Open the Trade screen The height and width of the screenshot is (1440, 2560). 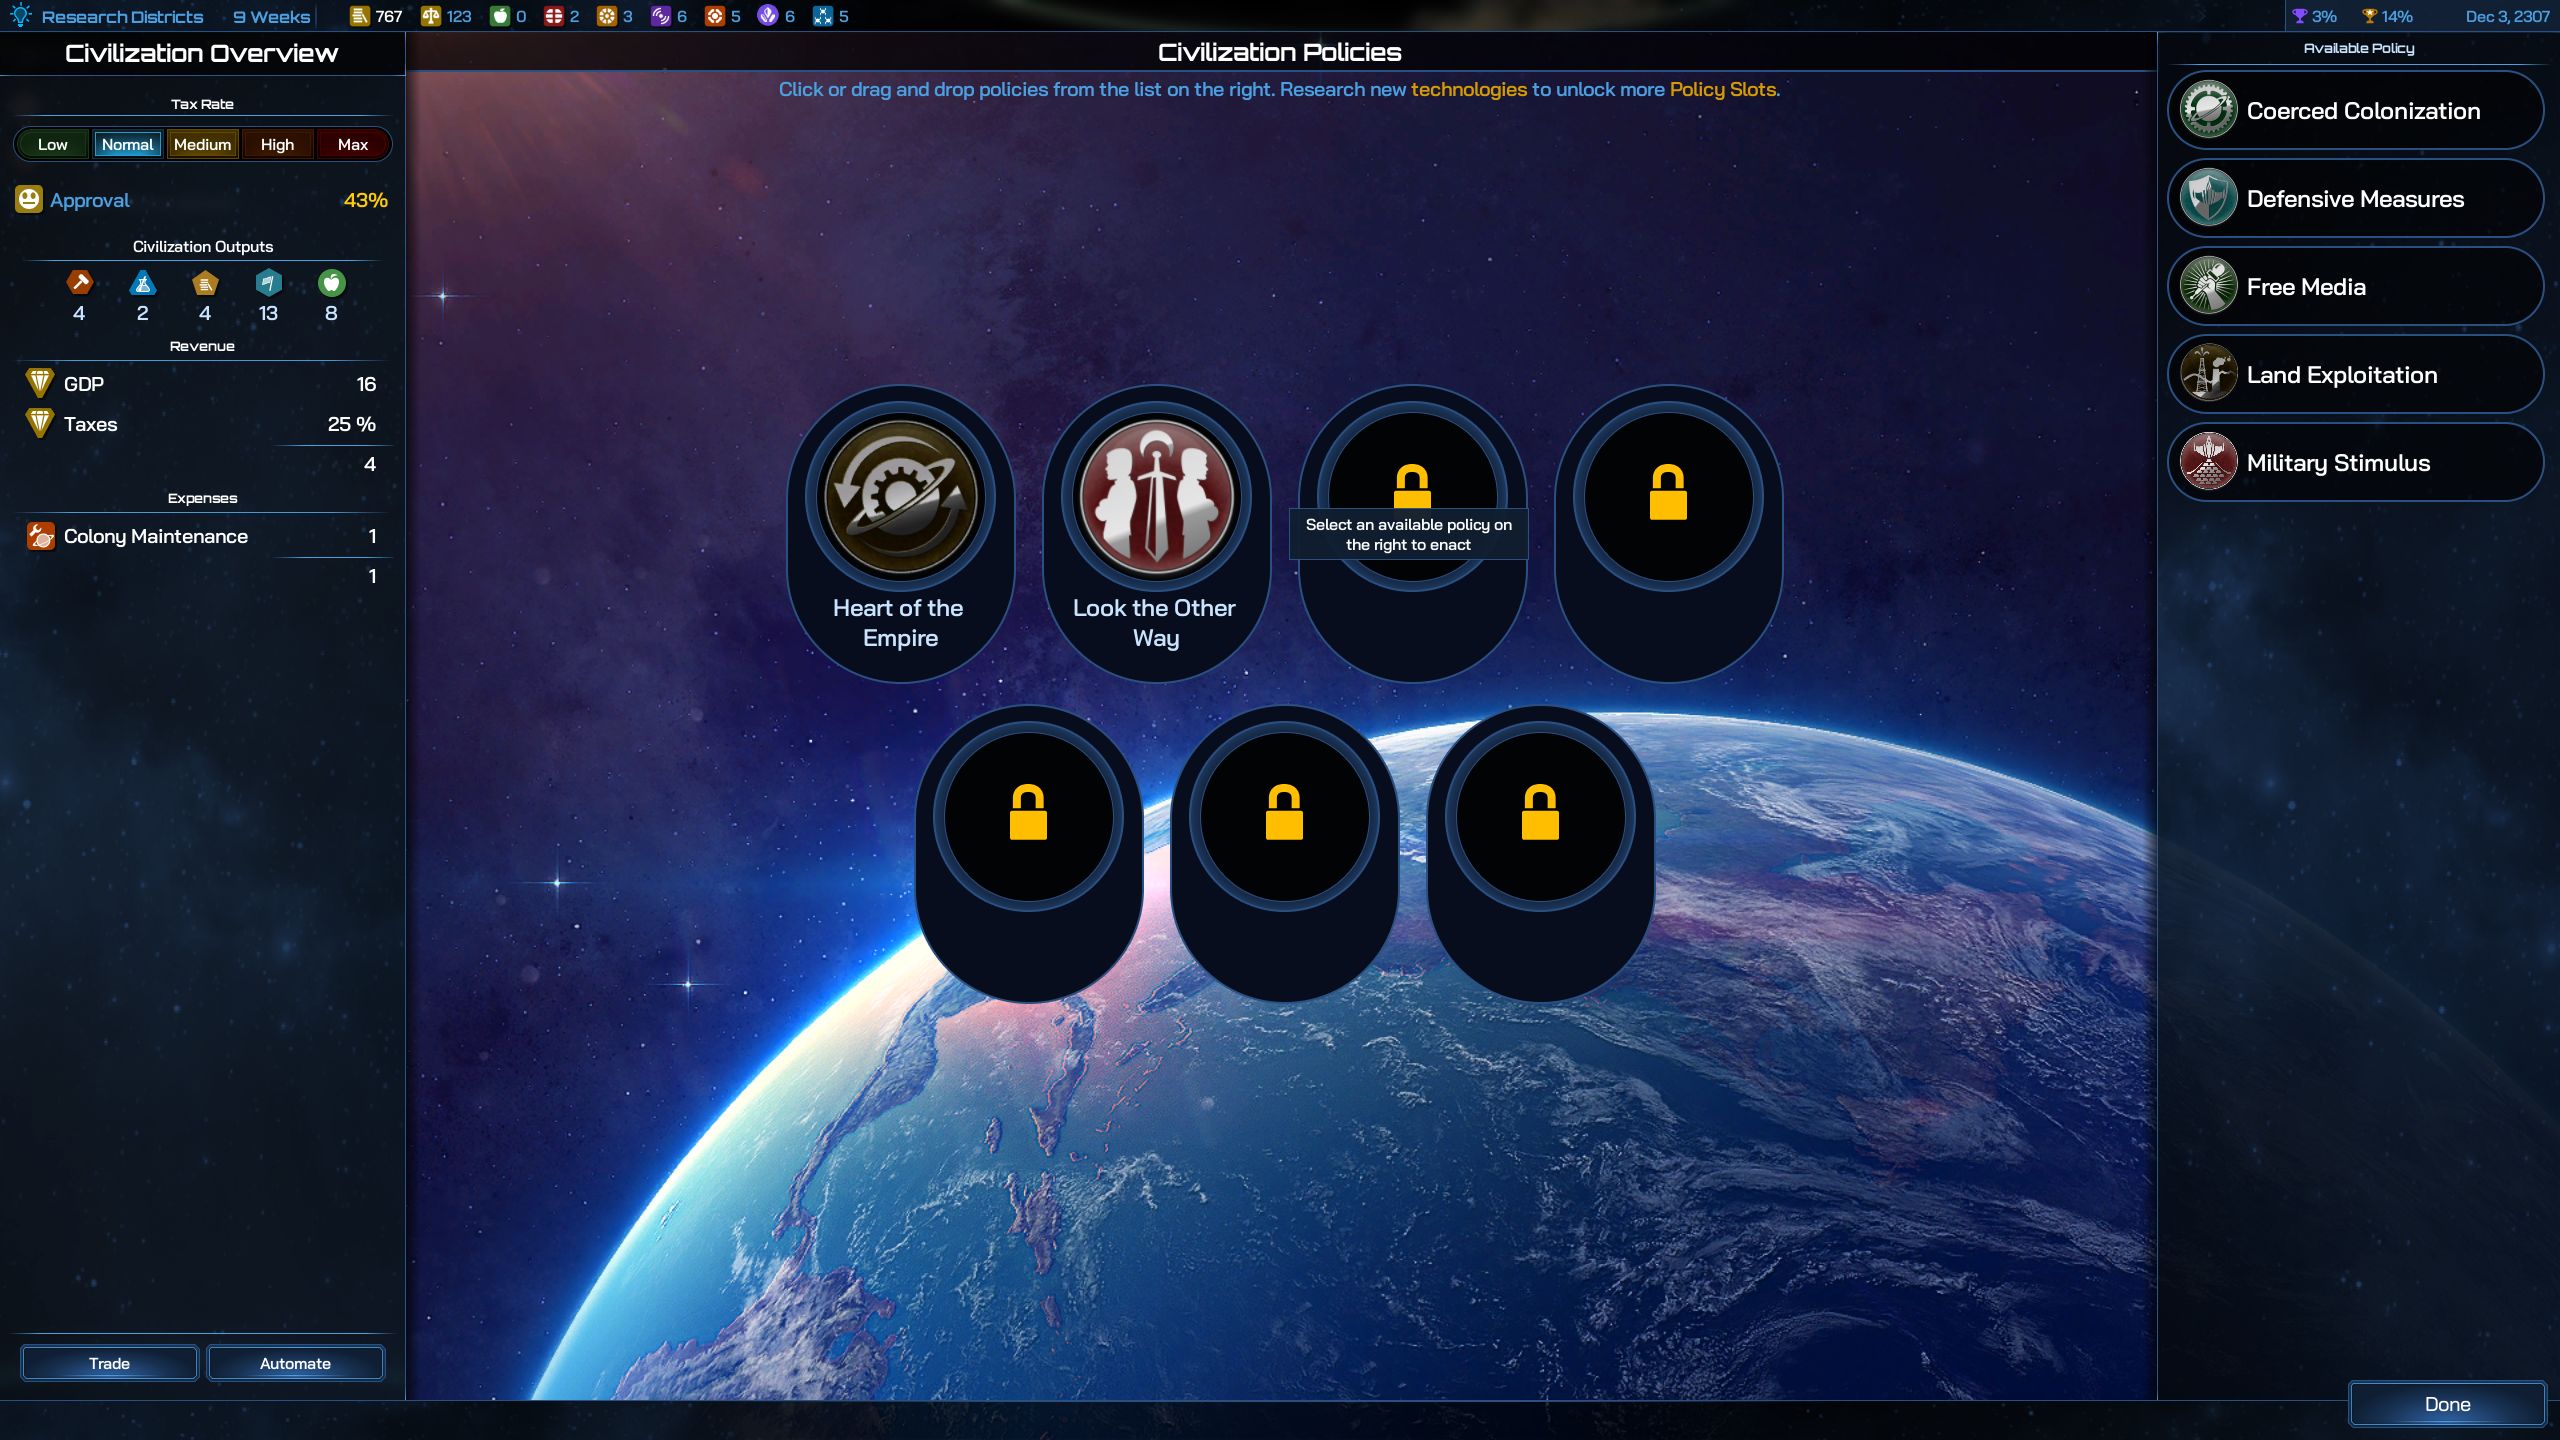[109, 1363]
